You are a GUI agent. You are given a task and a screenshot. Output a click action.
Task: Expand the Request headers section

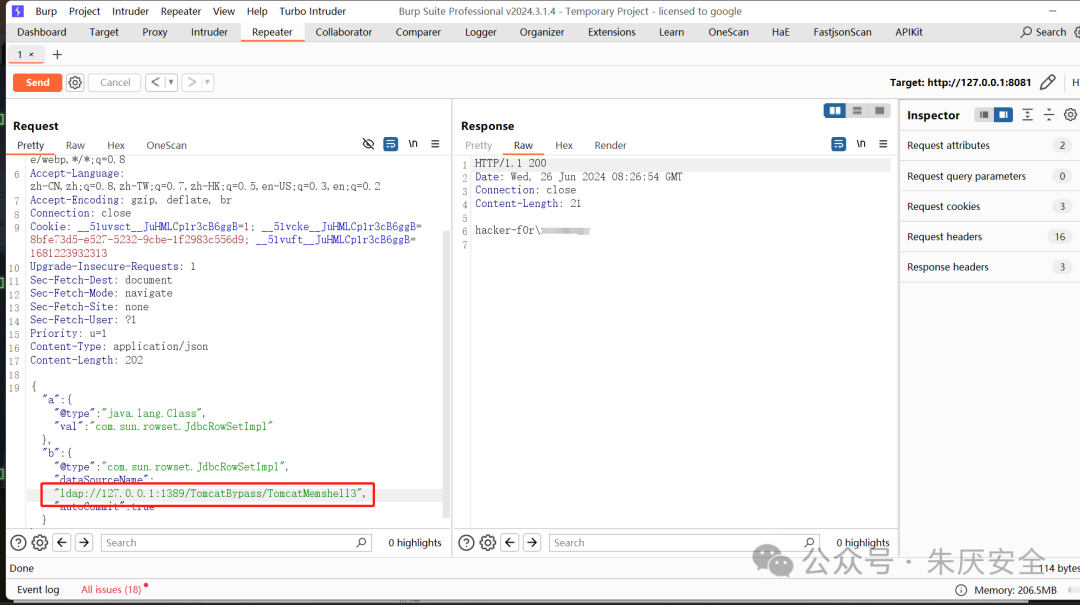click(989, 237)
